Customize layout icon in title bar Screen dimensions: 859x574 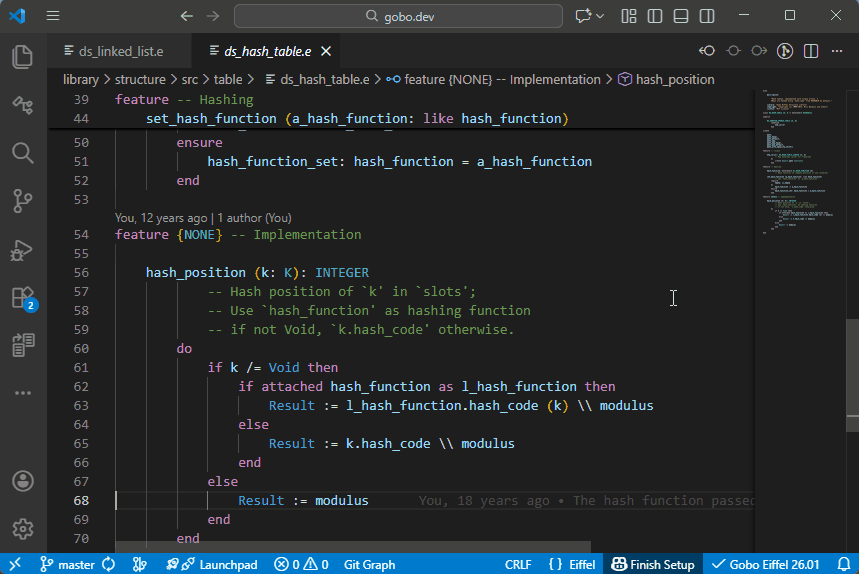pos(629,16)
